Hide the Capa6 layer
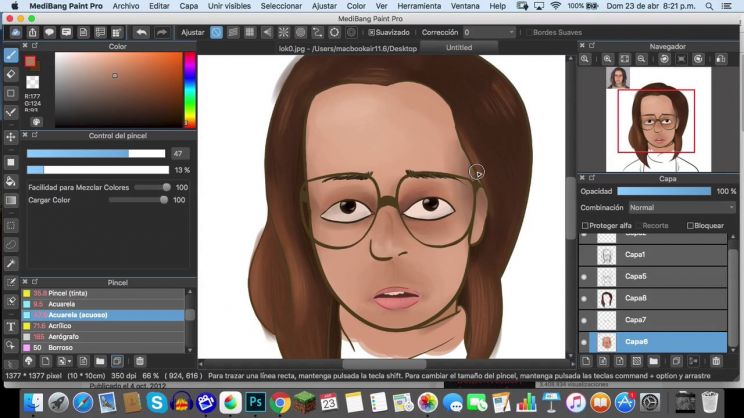Screen dimensions: 744x418 [x=584, y=342]
